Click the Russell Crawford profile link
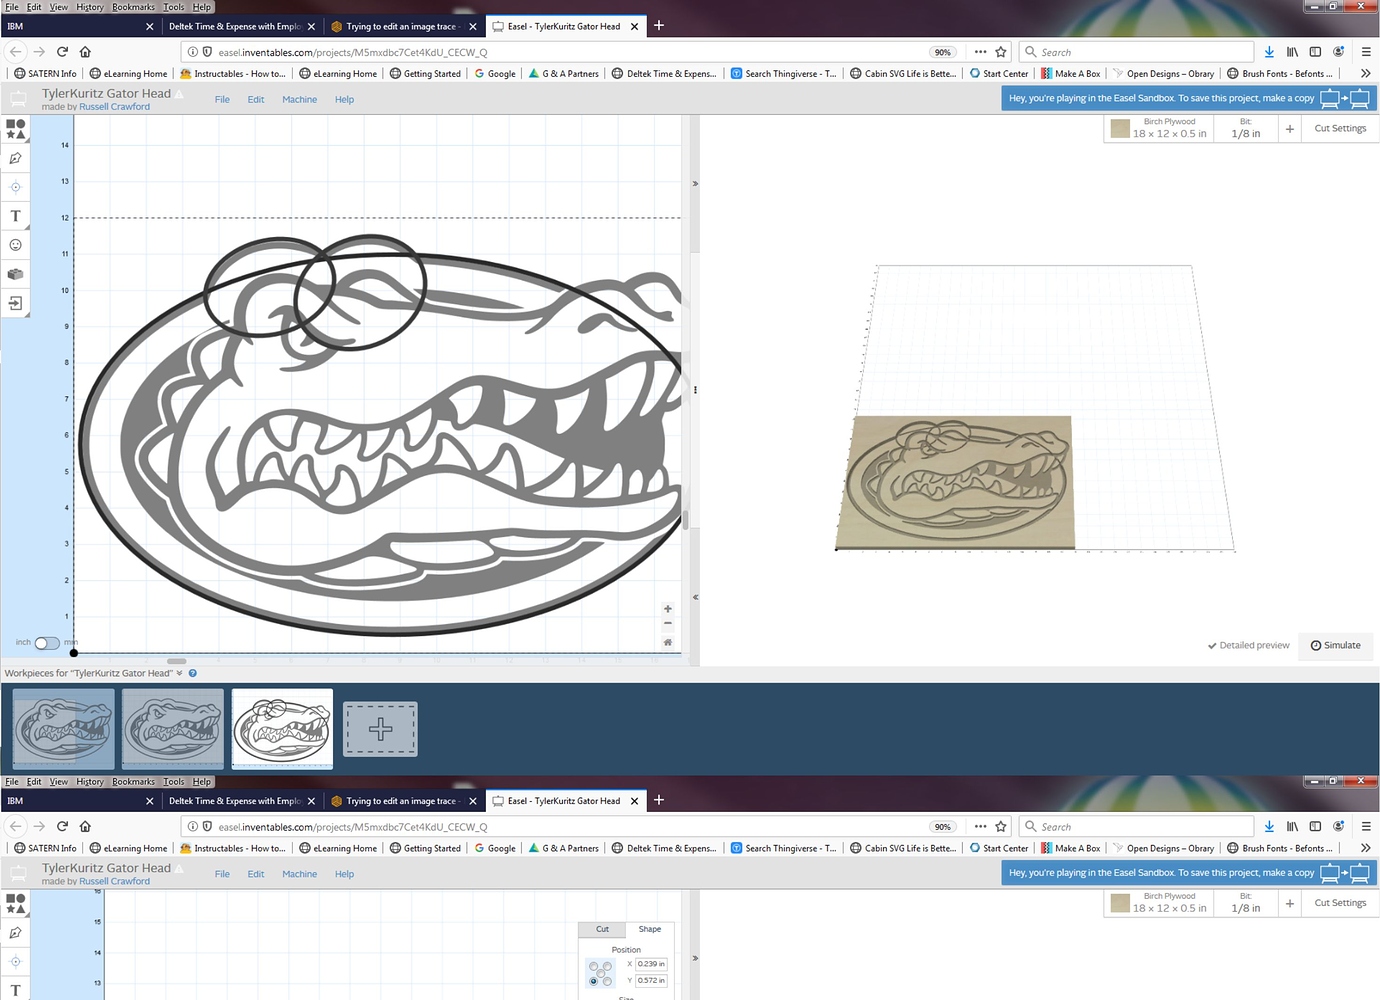Viewport: 1380px width, 1000px height. tap(114, 106)
